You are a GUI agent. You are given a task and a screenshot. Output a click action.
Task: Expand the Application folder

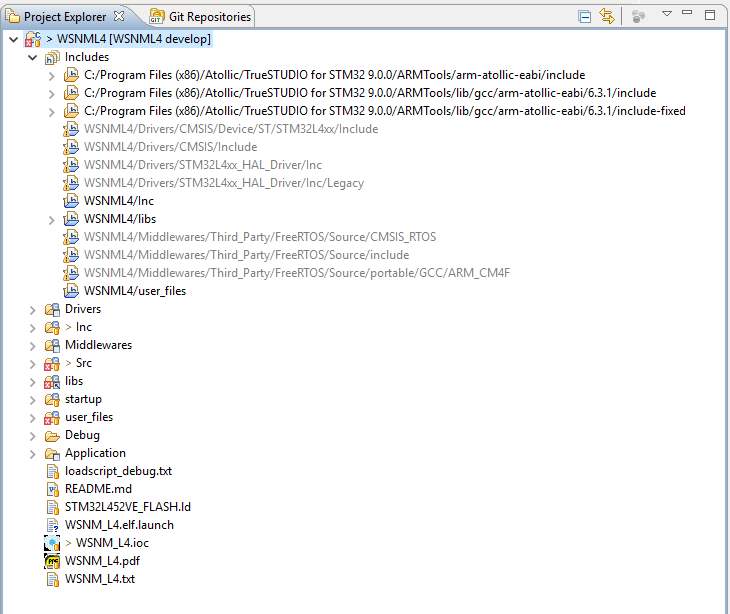click(33, 454)
